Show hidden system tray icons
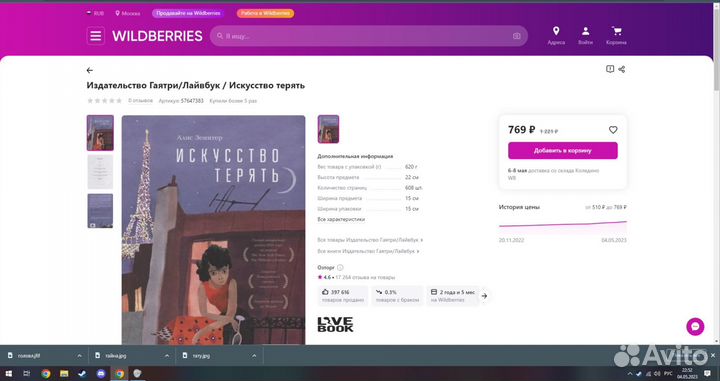Screen dimensions: 720x381 pyautogui.click(x=630, y=374)
